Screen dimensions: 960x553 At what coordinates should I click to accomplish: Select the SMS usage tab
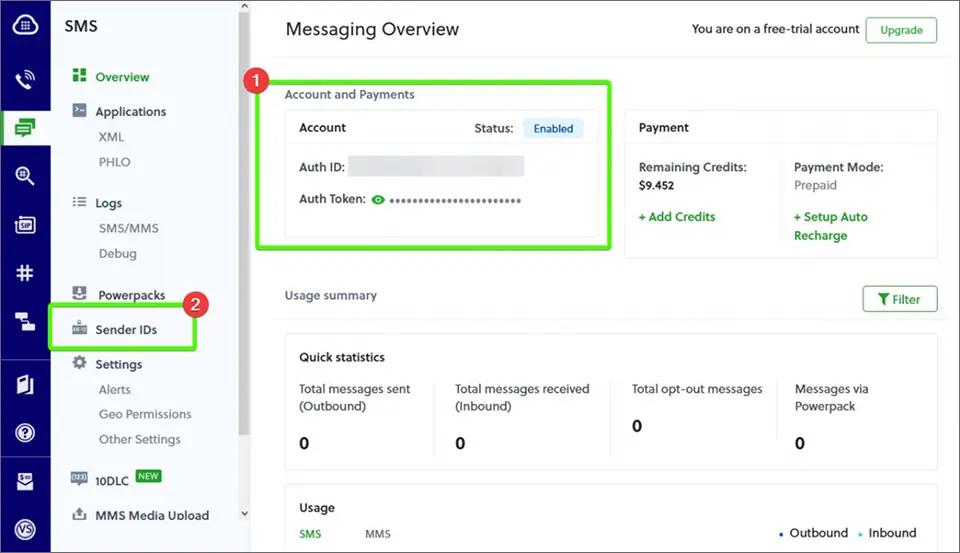[310, 534]
